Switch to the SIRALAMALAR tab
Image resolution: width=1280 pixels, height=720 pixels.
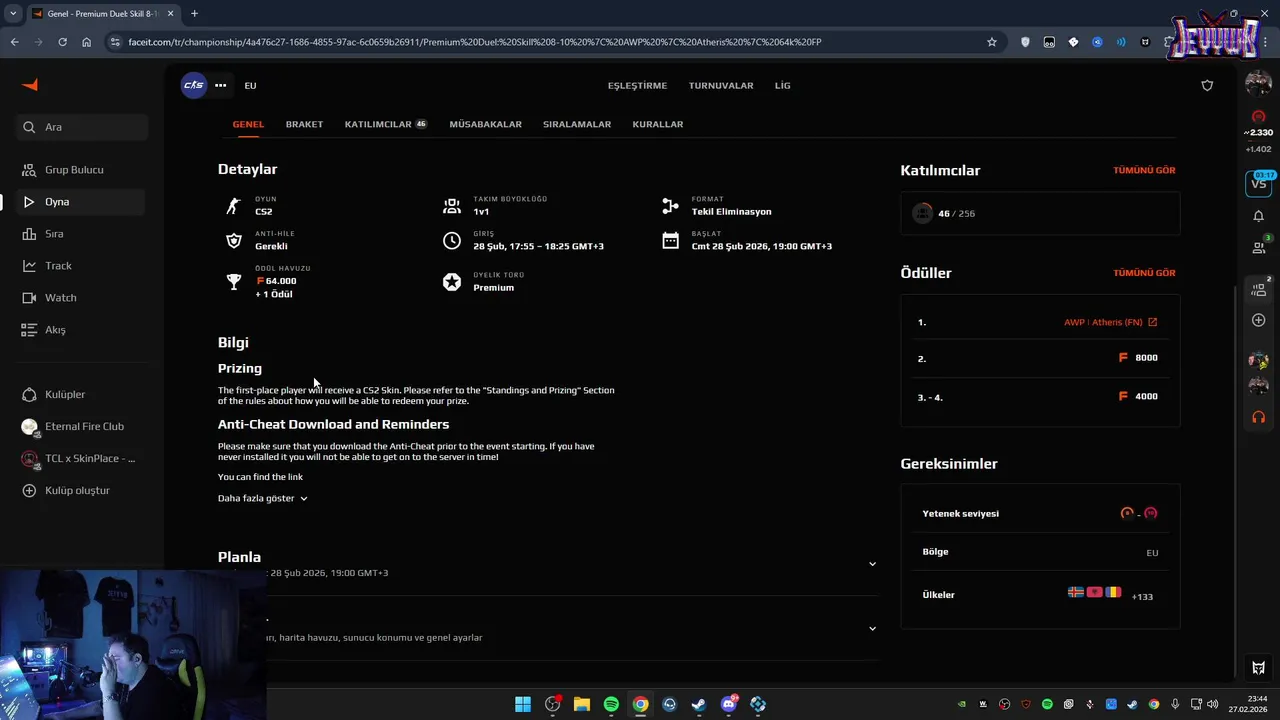[577, 124]
